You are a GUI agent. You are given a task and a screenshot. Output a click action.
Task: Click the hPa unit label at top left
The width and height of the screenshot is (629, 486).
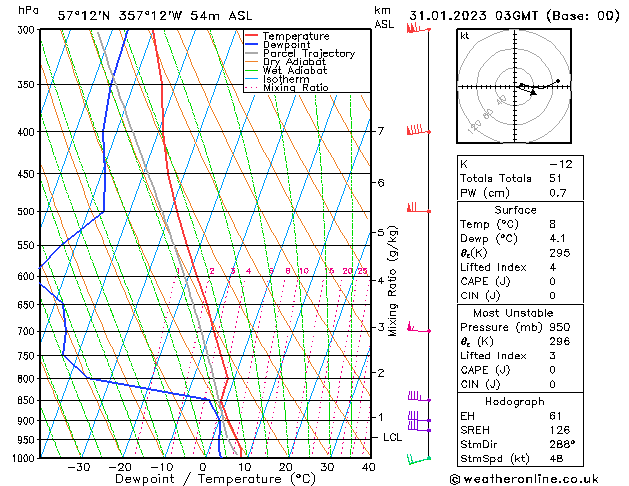[28, 10]
